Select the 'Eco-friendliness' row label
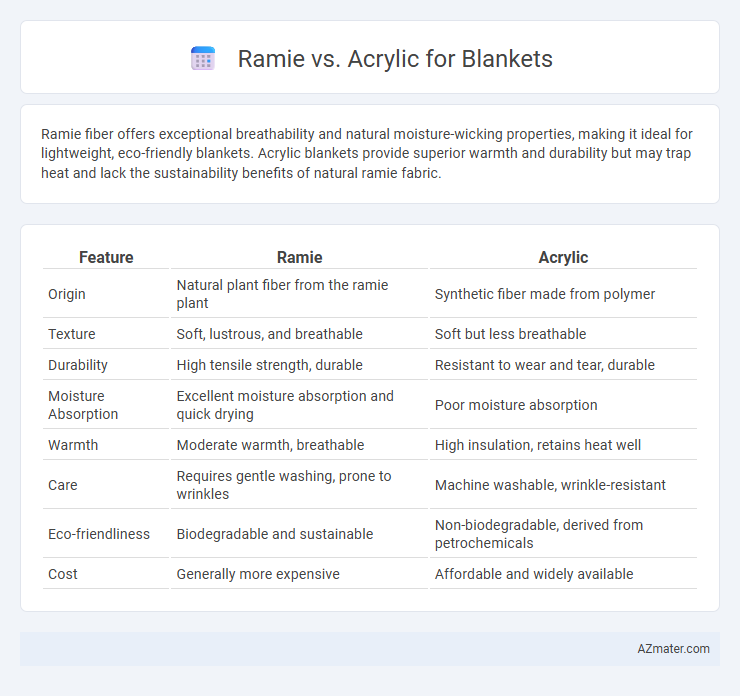740x696 pixels. (x=99, y=534)
